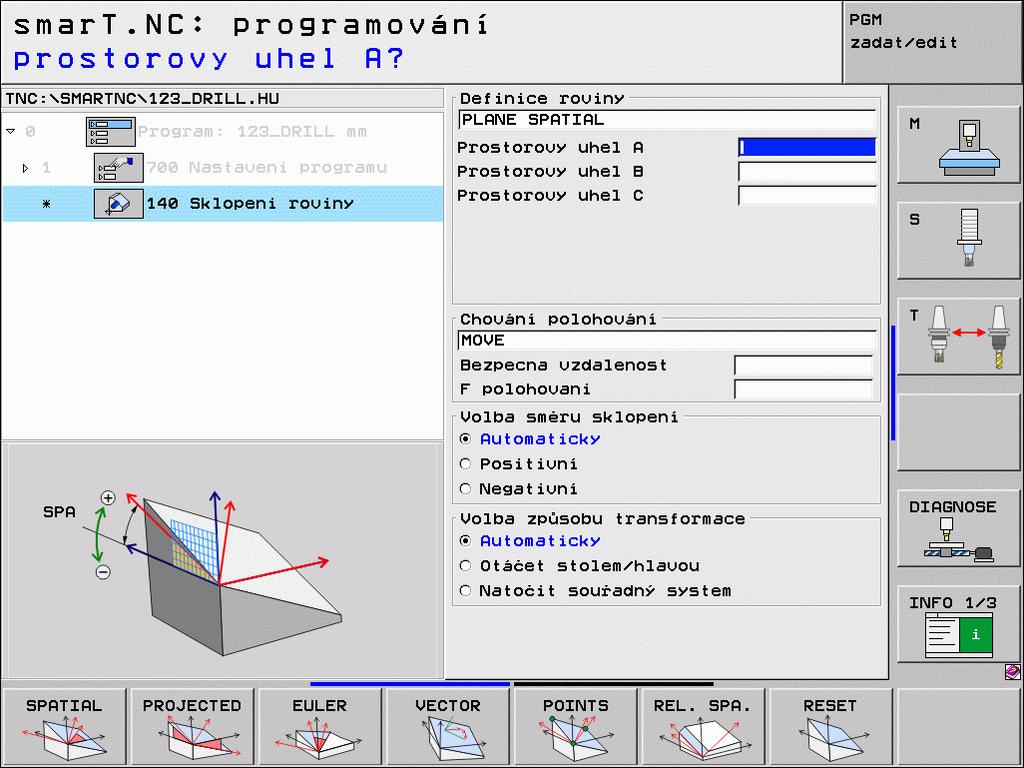Click the Volba směru sklopení heading
This screenshot has height=768, width=1024.
tap(569, 417)
